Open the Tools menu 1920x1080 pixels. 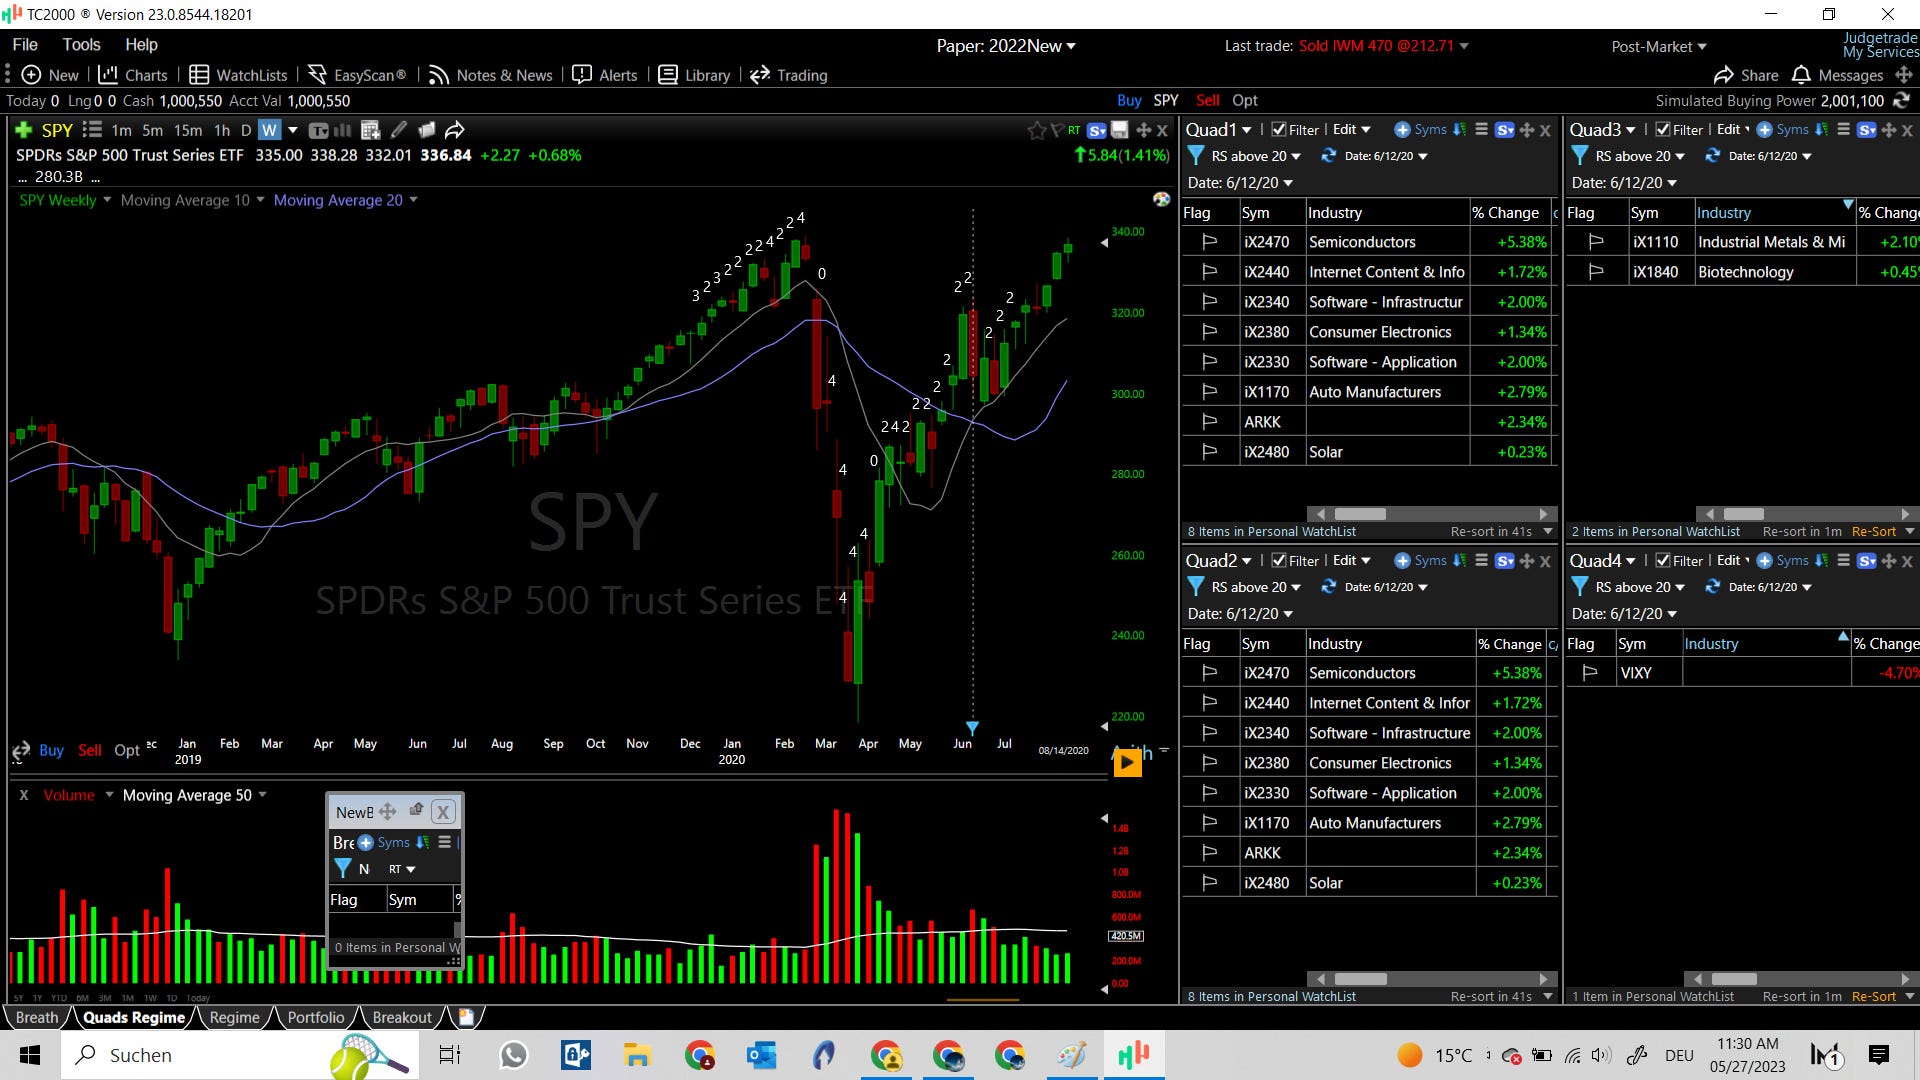pyautogui.click(x=81, y=44)
